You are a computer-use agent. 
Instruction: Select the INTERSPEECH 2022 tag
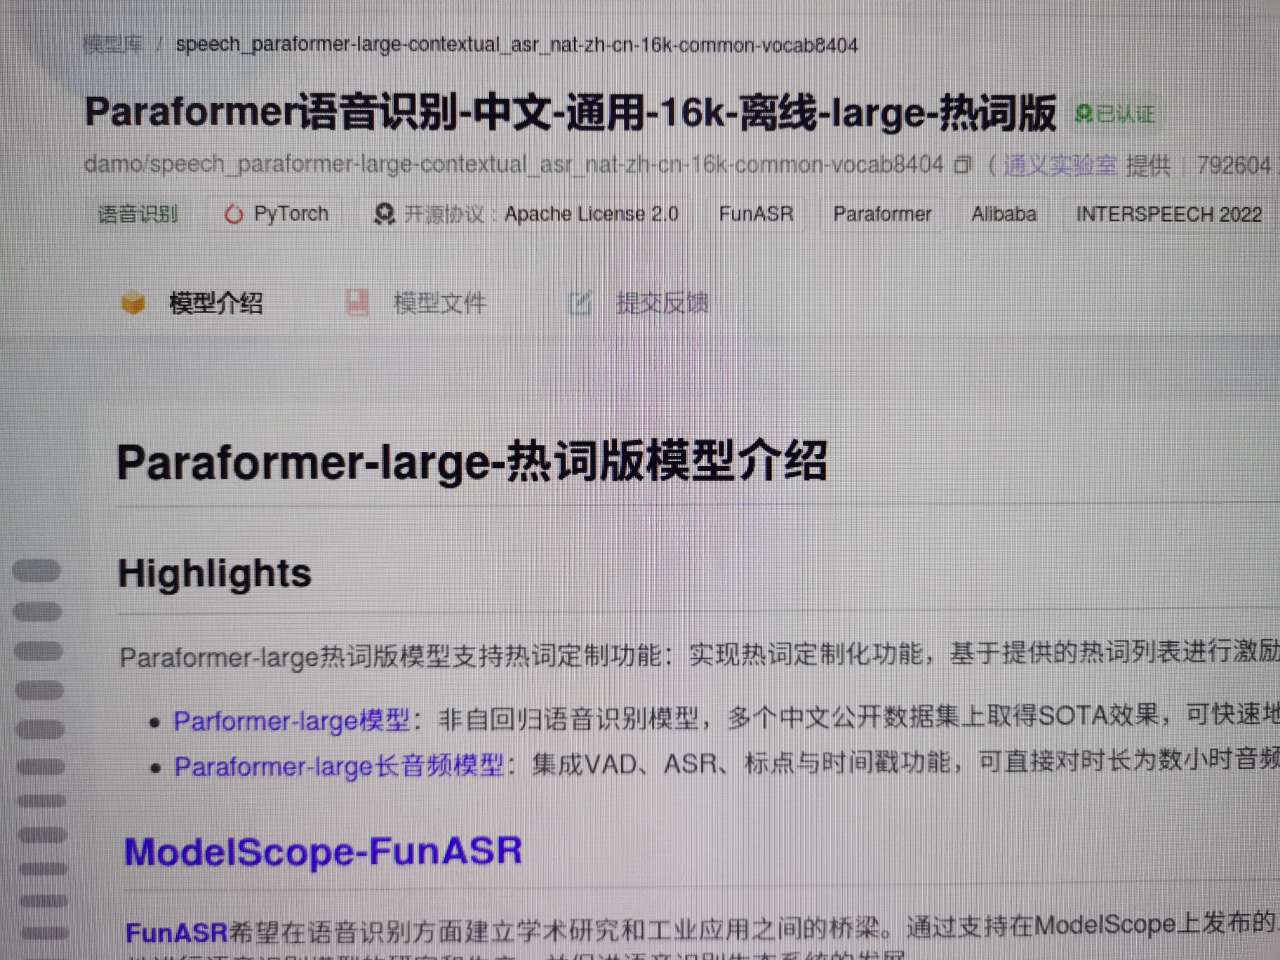click(1169, 214)
